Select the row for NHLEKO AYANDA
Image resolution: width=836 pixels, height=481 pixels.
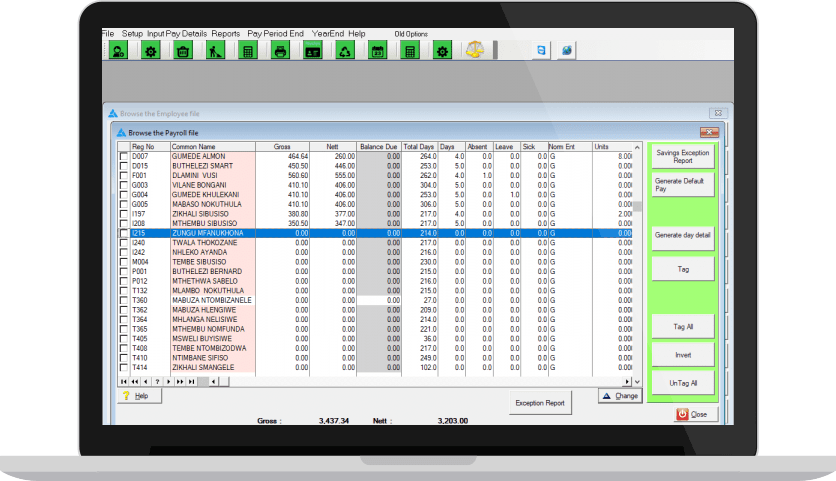(375, 252)
